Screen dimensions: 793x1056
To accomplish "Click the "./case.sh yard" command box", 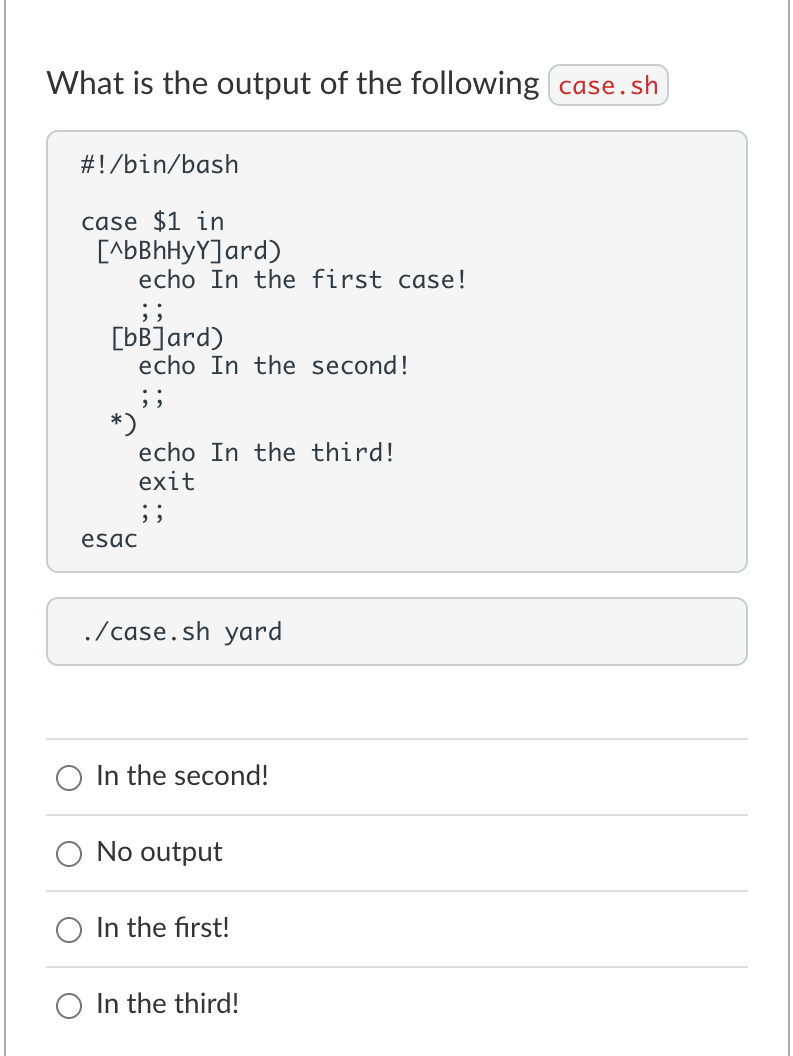I will 396,632.
